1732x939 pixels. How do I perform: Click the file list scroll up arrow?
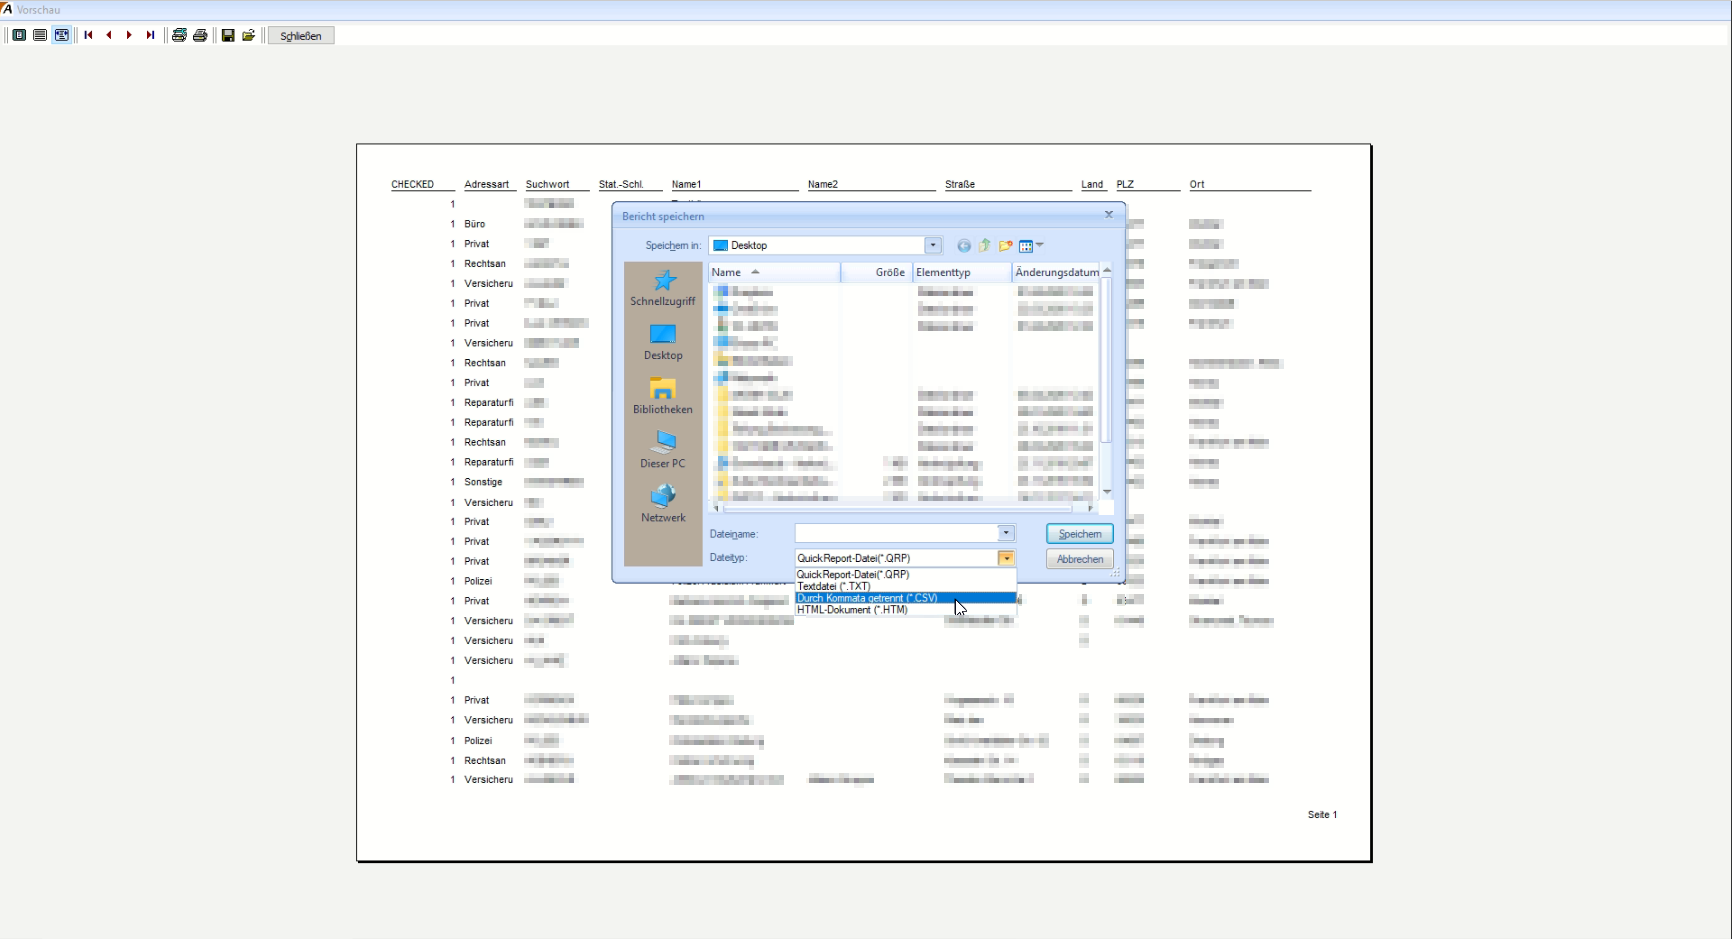(x=1107, y=270)
